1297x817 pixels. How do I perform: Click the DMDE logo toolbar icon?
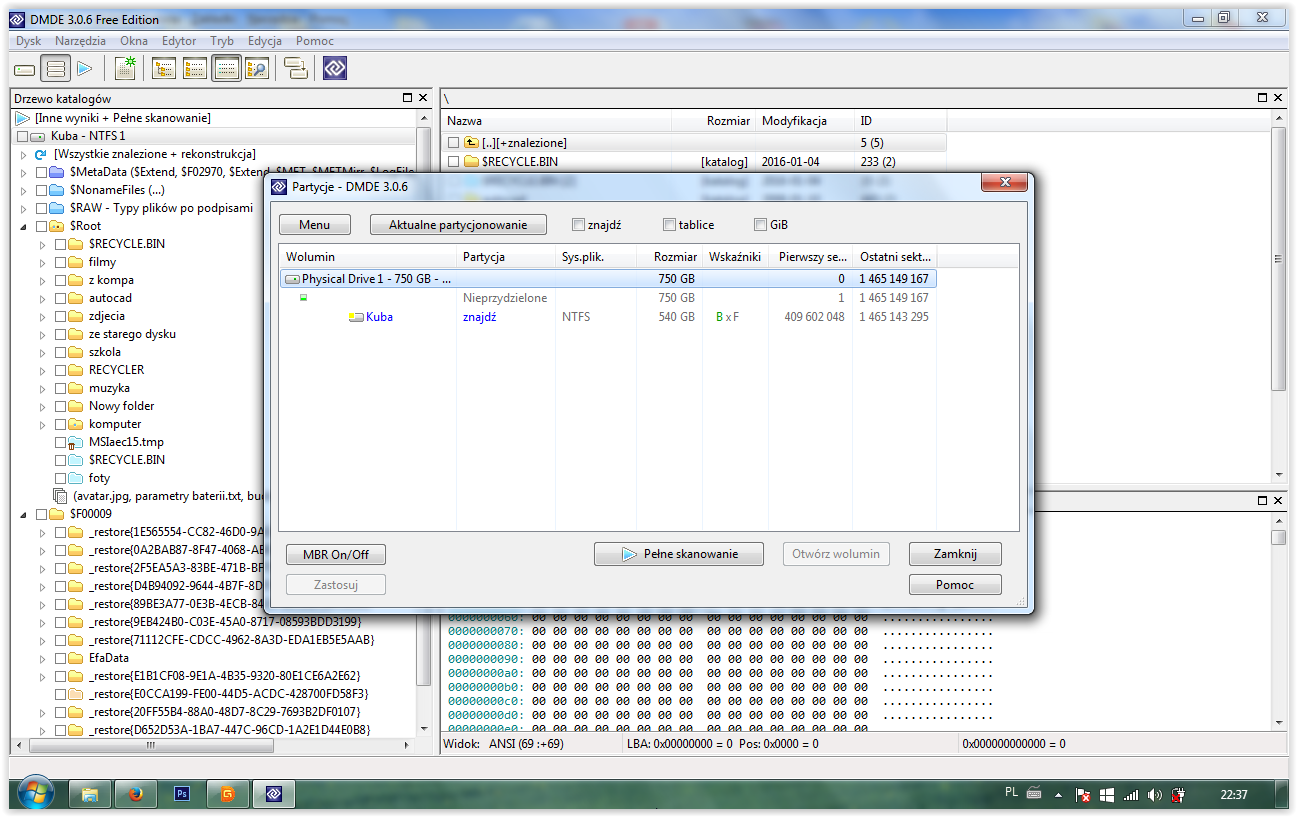[x=335, y=69]
